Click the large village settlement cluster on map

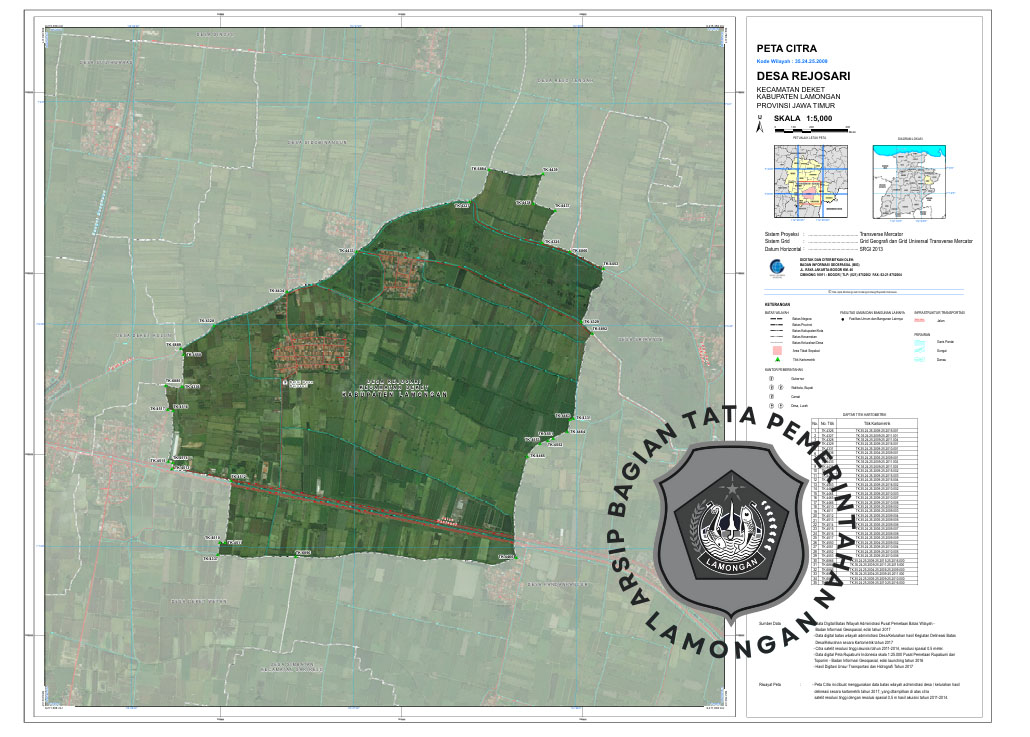pos(312,349)
